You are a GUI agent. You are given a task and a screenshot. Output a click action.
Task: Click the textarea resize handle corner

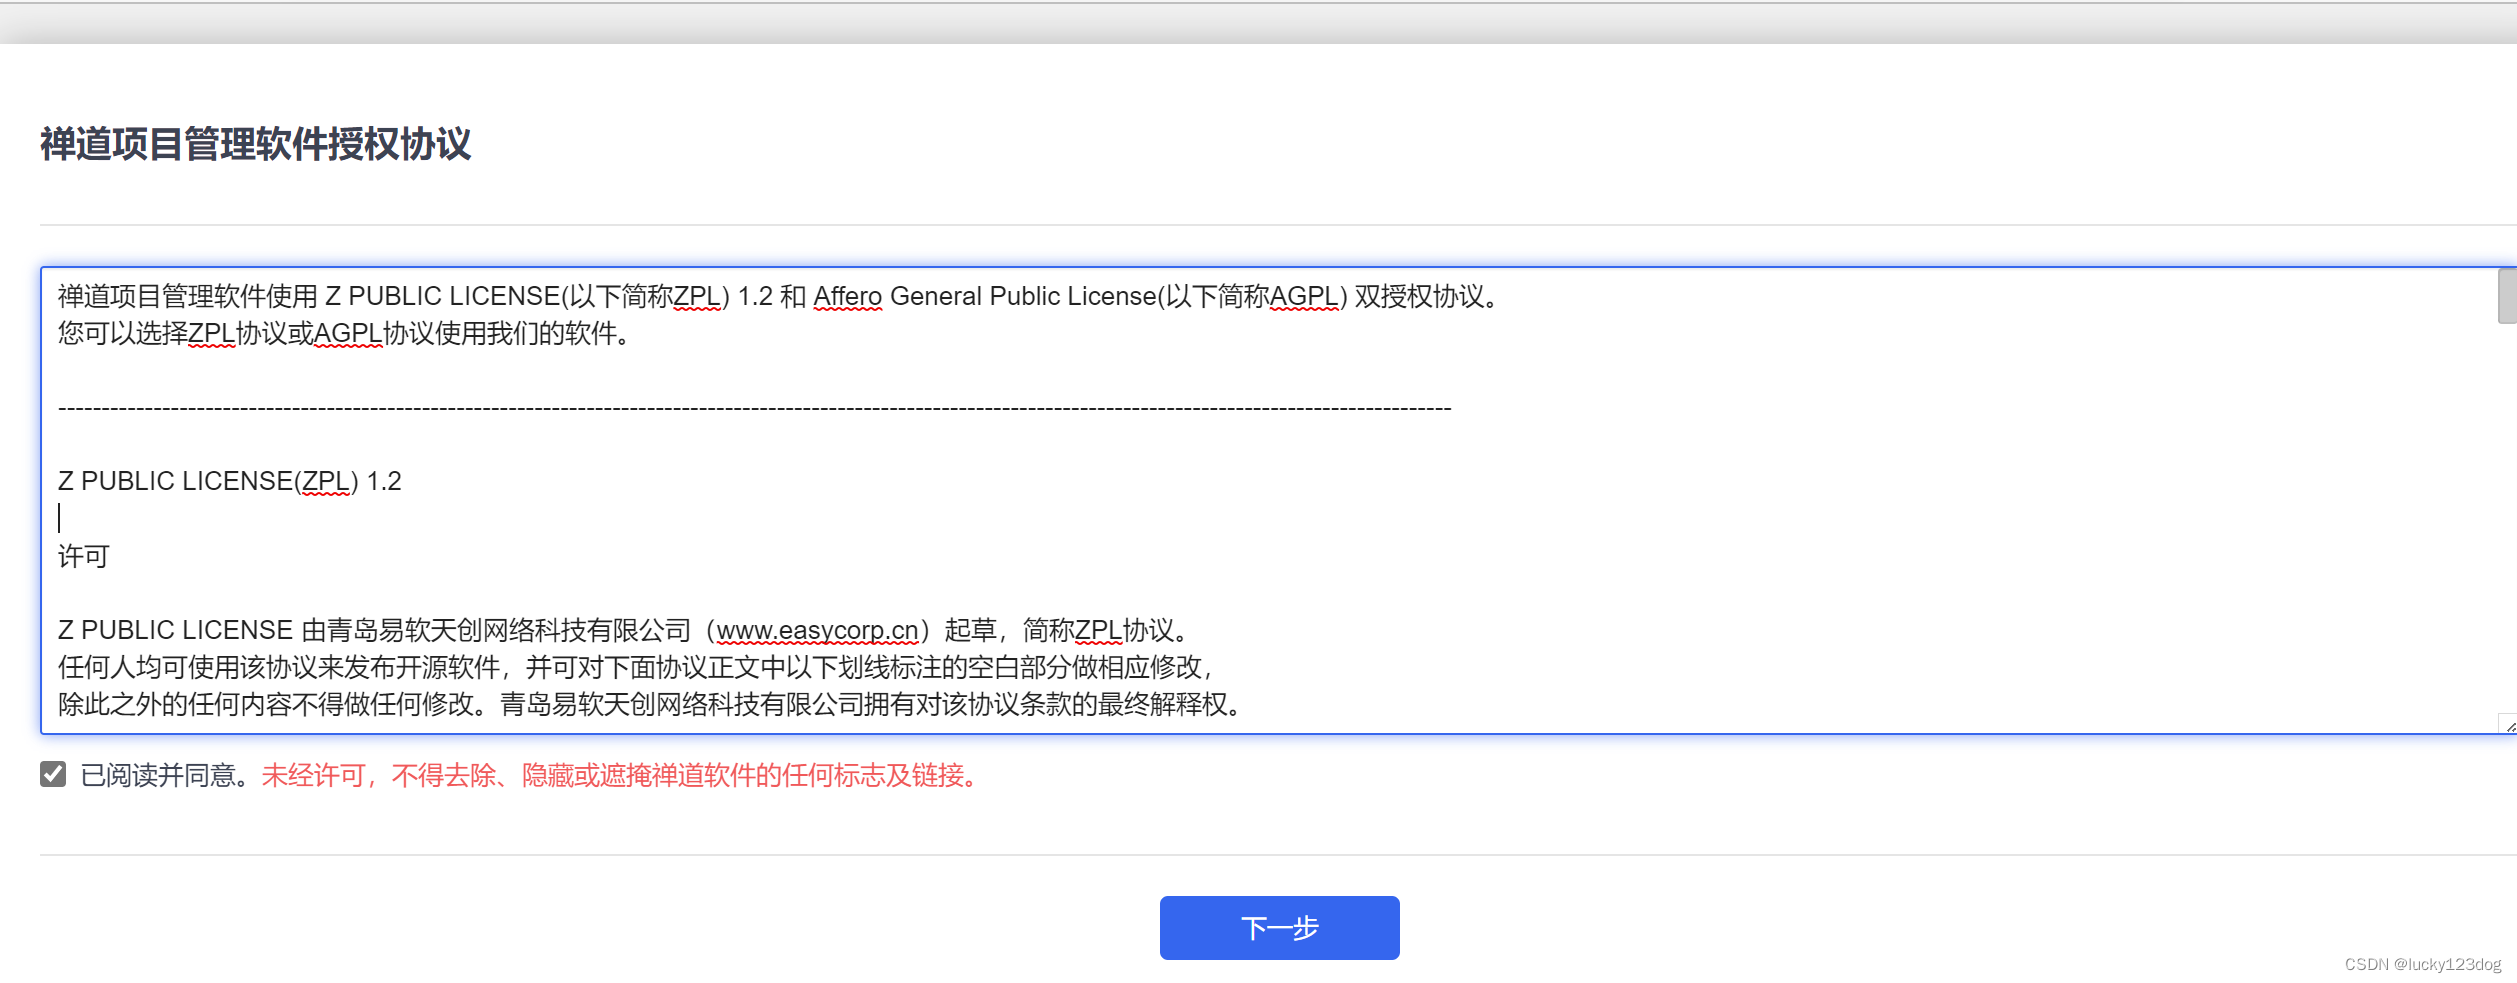point(2509,725)
